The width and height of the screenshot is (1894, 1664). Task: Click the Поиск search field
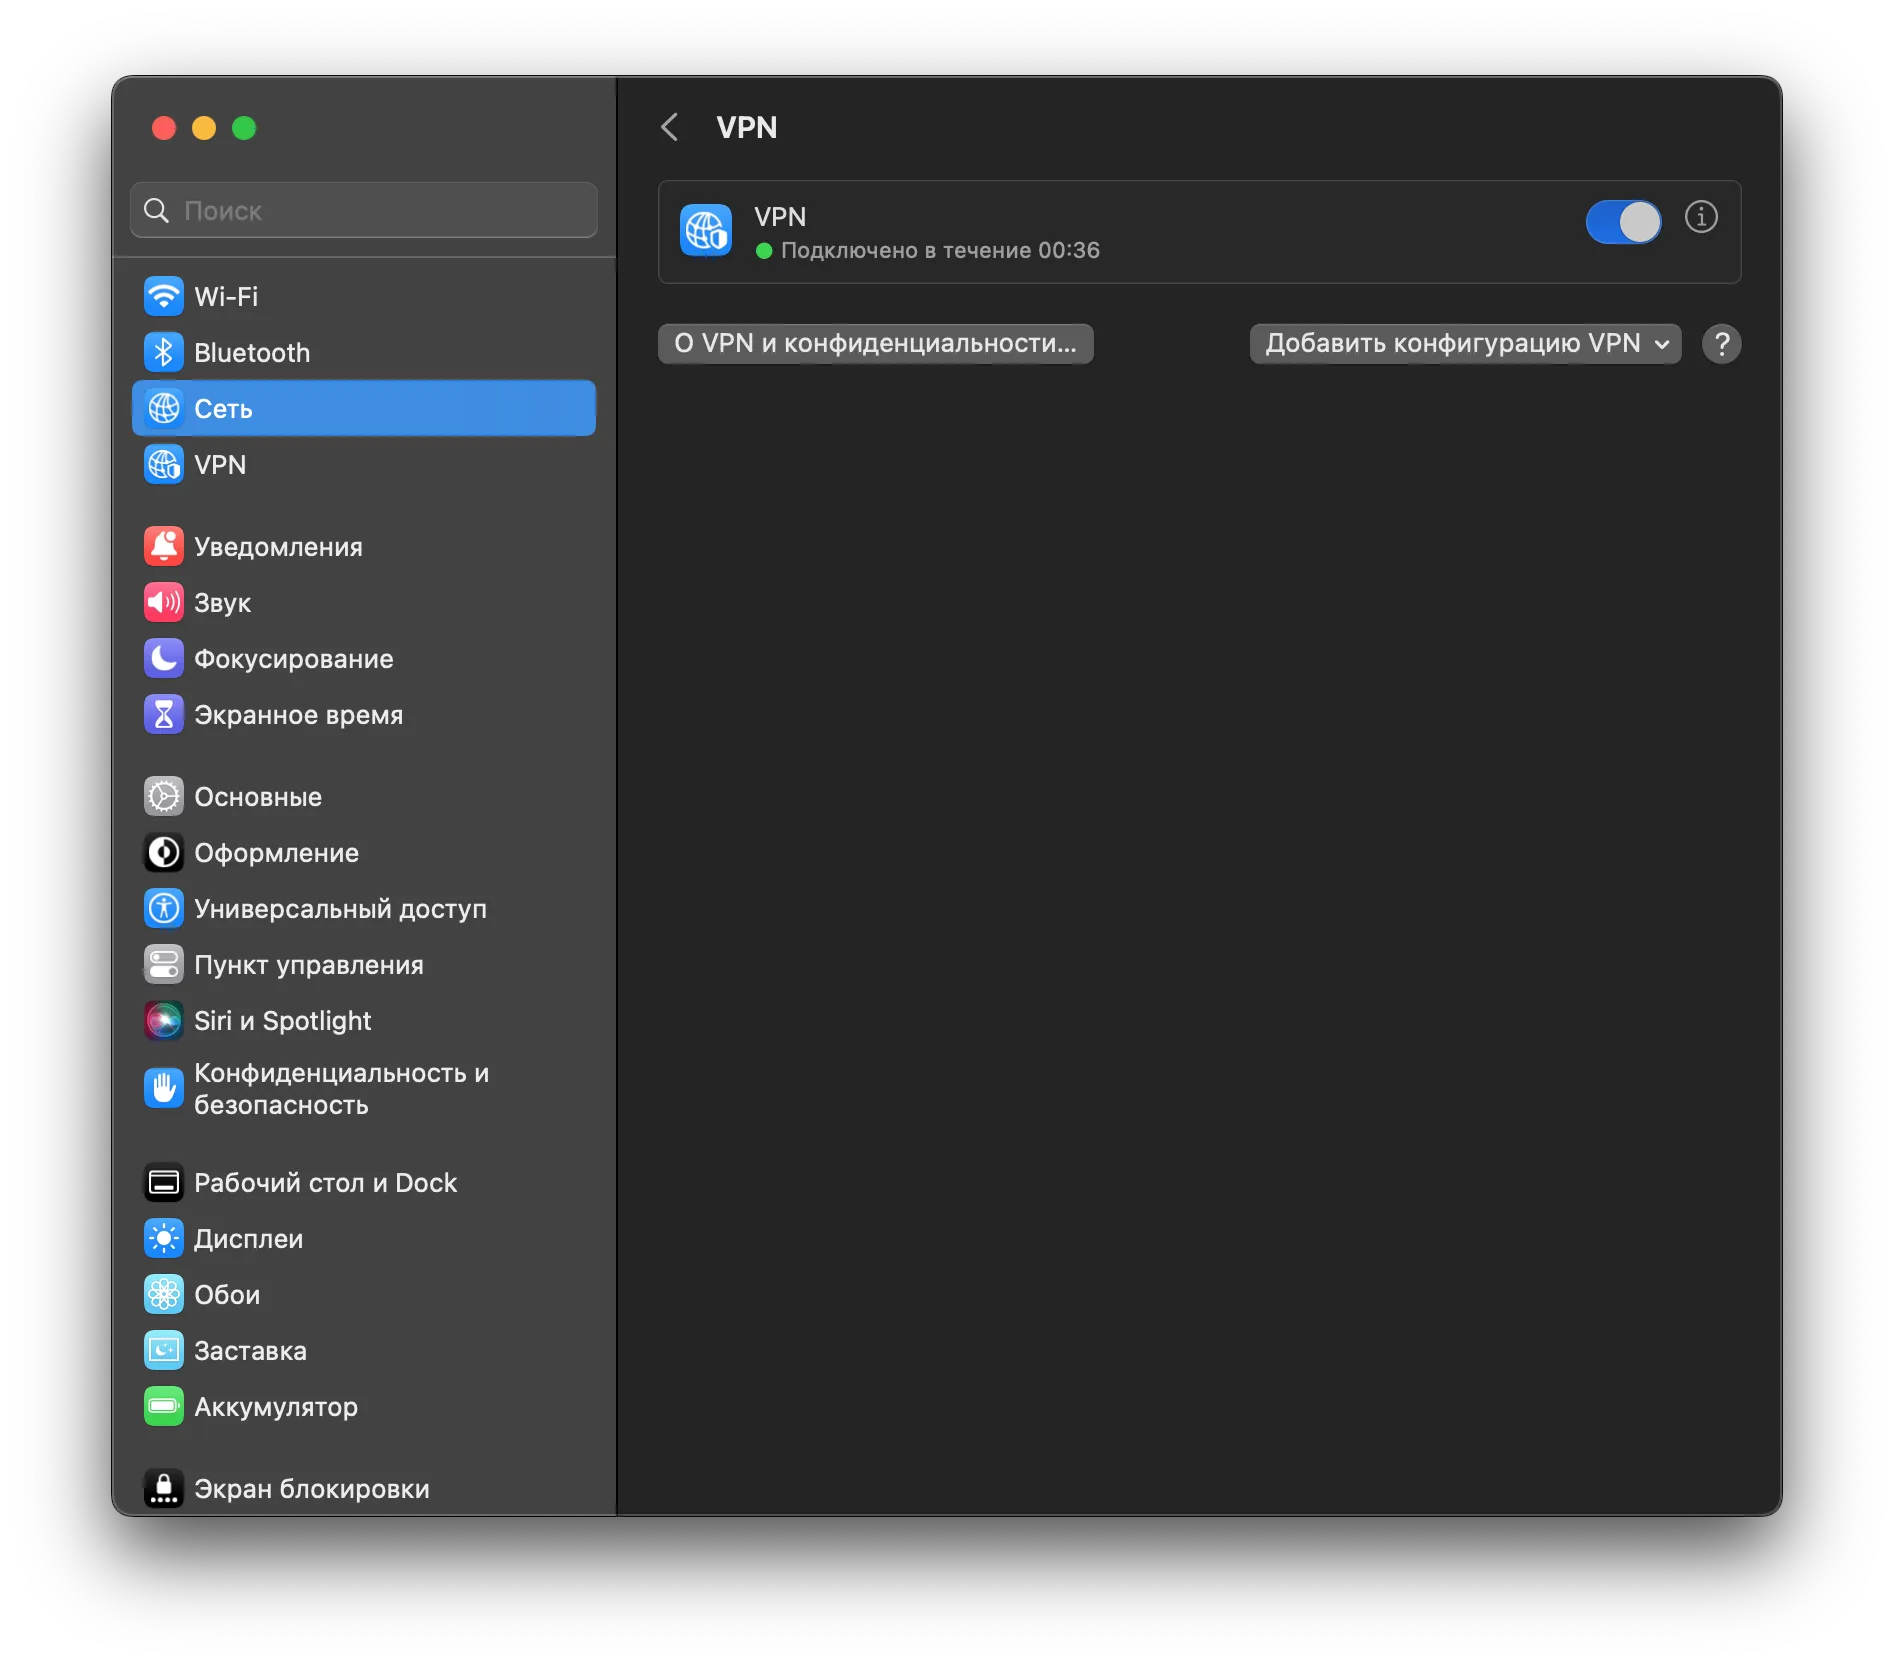(364, 210)
